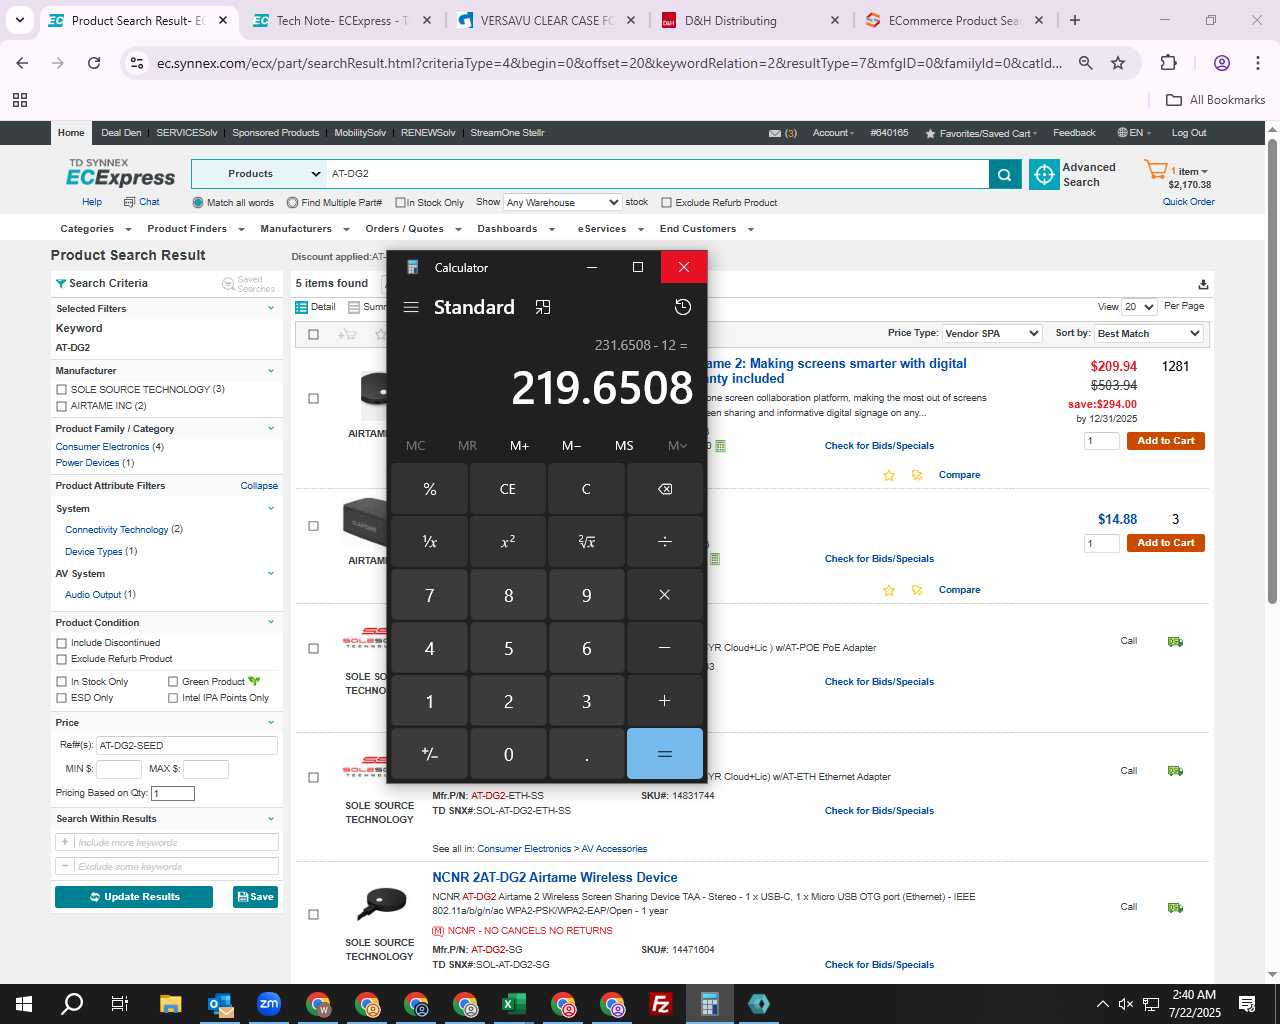Click the M+ memory add key
Viewport: 1280px width, 1024px height.
pyautogui.click(x=519, y=446)
